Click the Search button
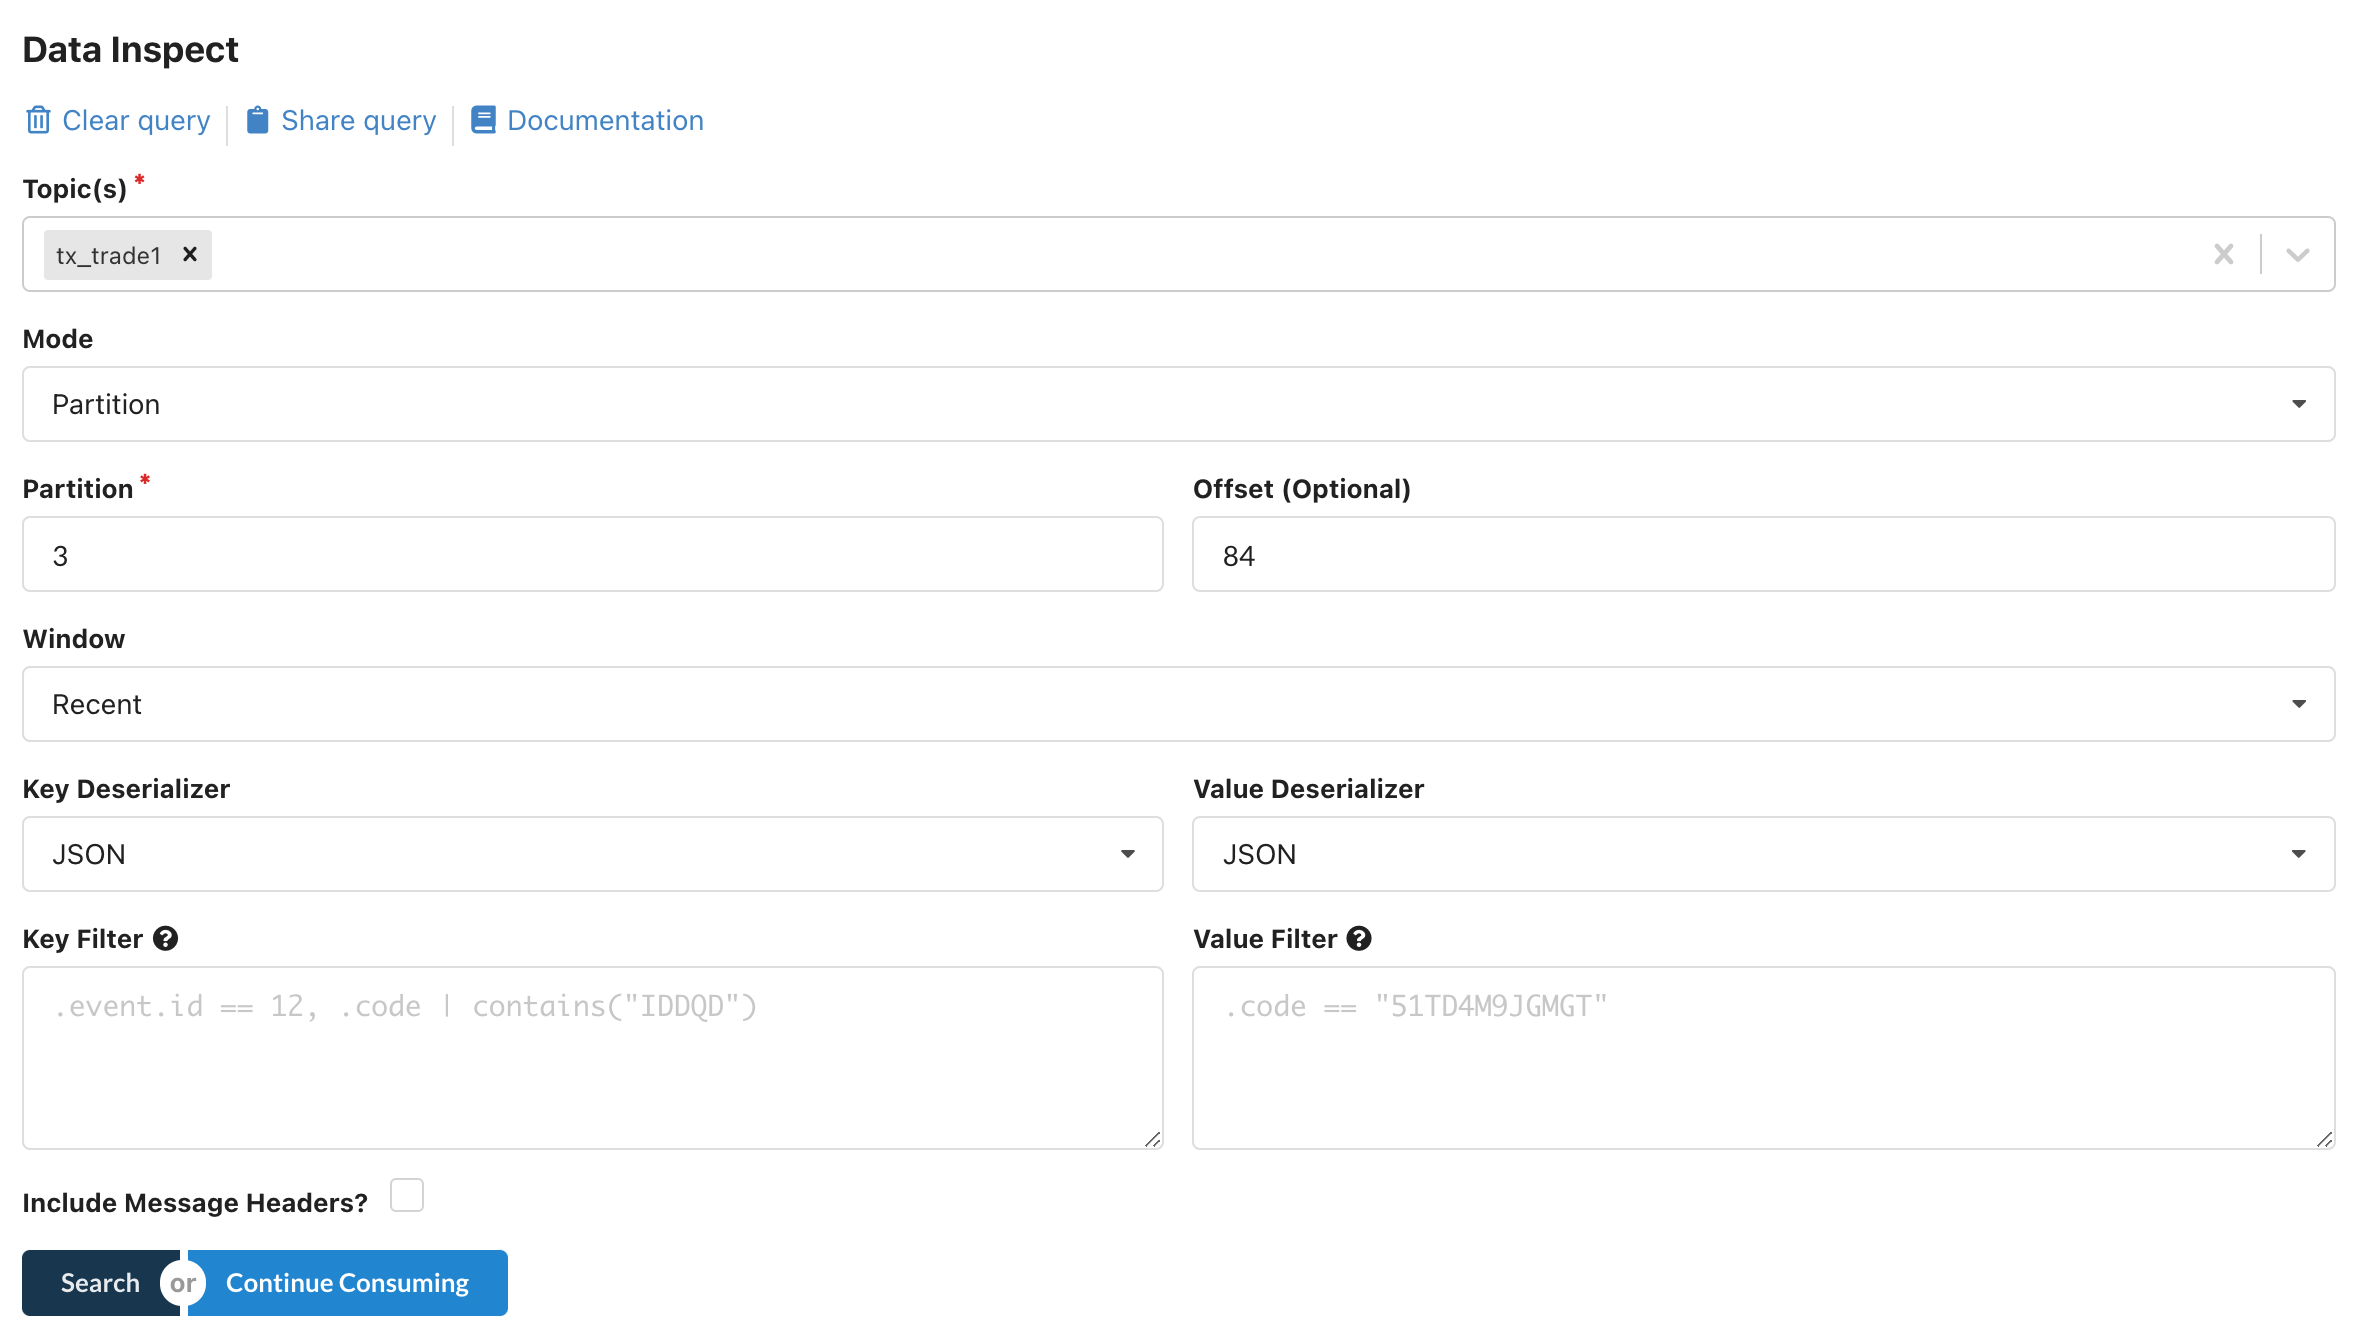This screenshot has width=2380, height=1340. [100, 1283]
